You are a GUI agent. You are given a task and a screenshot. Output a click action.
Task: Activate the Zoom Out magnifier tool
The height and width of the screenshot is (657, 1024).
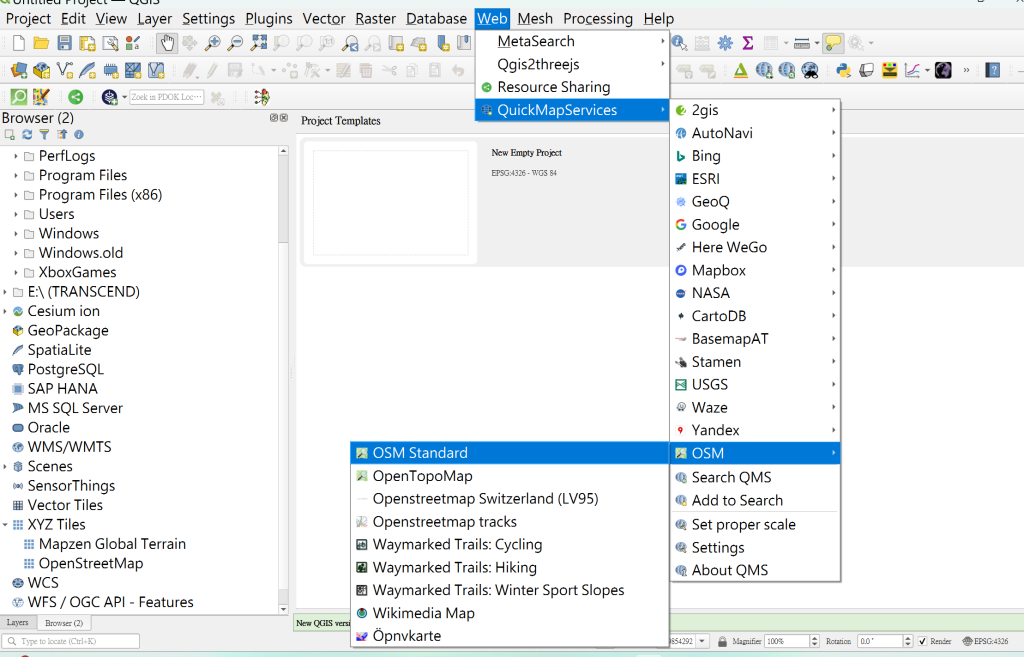235,43
